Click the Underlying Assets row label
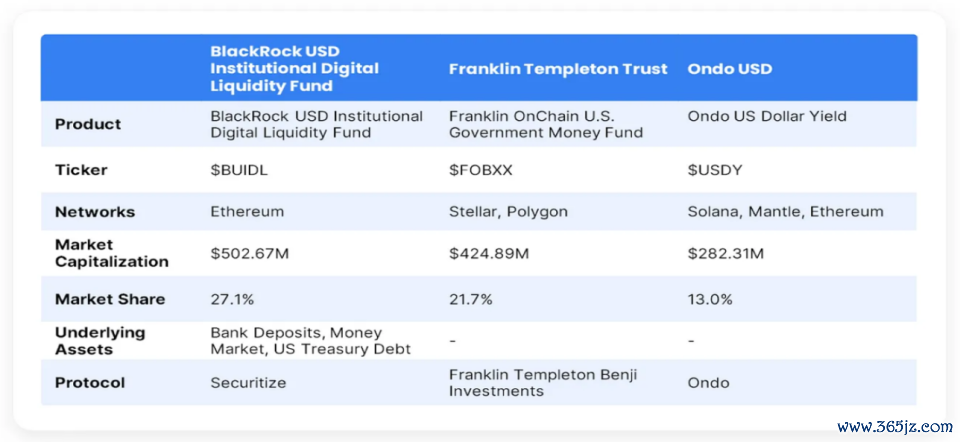Screen dimensions: 960x442 tap(100, 340)
